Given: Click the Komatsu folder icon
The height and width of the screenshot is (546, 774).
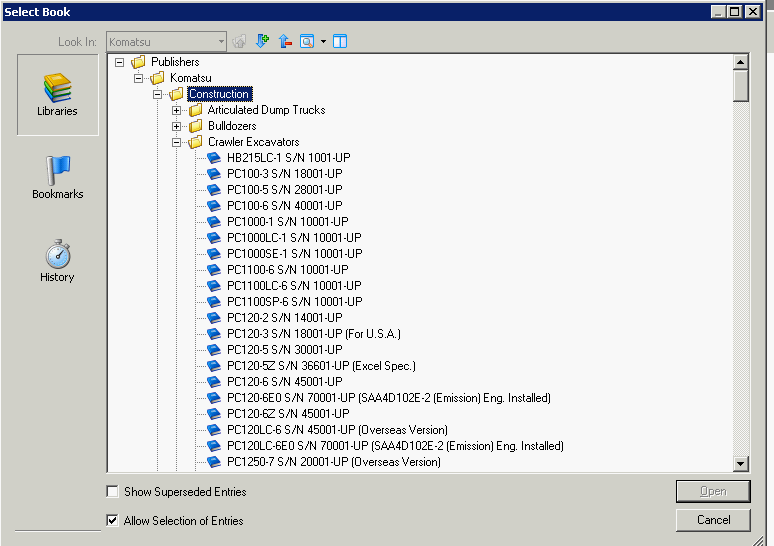Looking at the screenshot, I should tap(157, 78).
